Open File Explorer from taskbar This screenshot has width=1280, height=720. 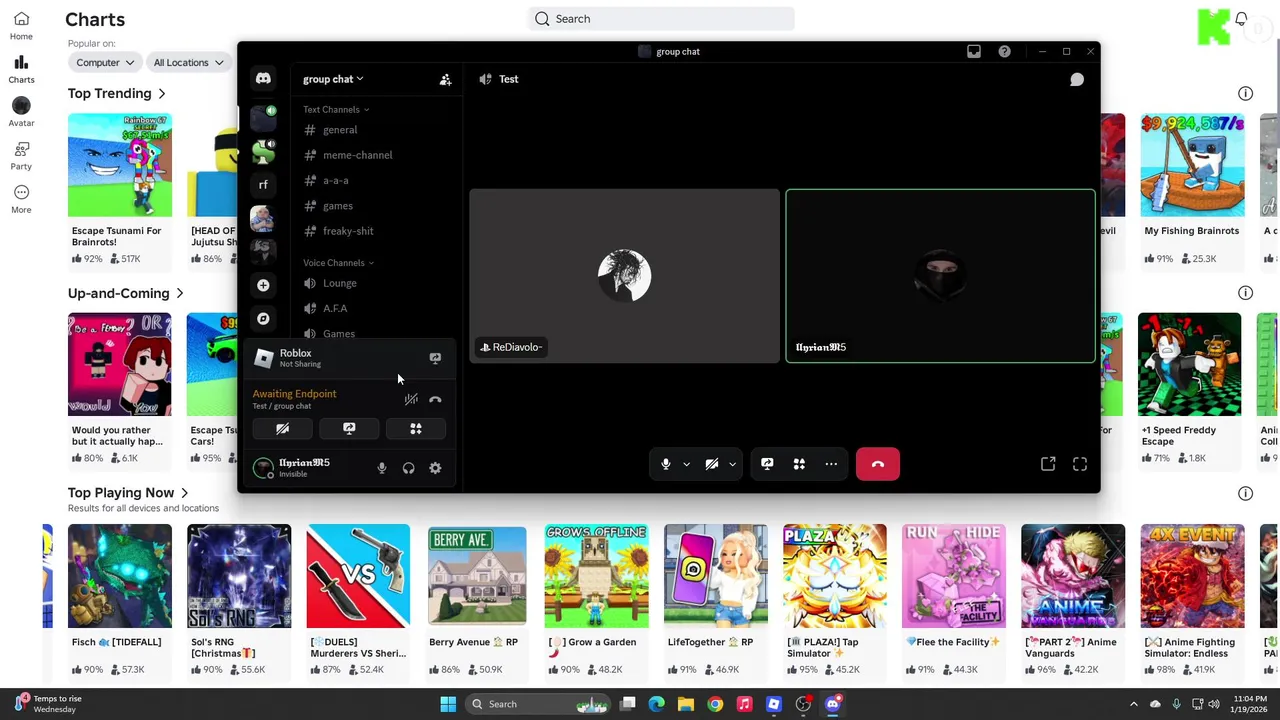(686, 704)
